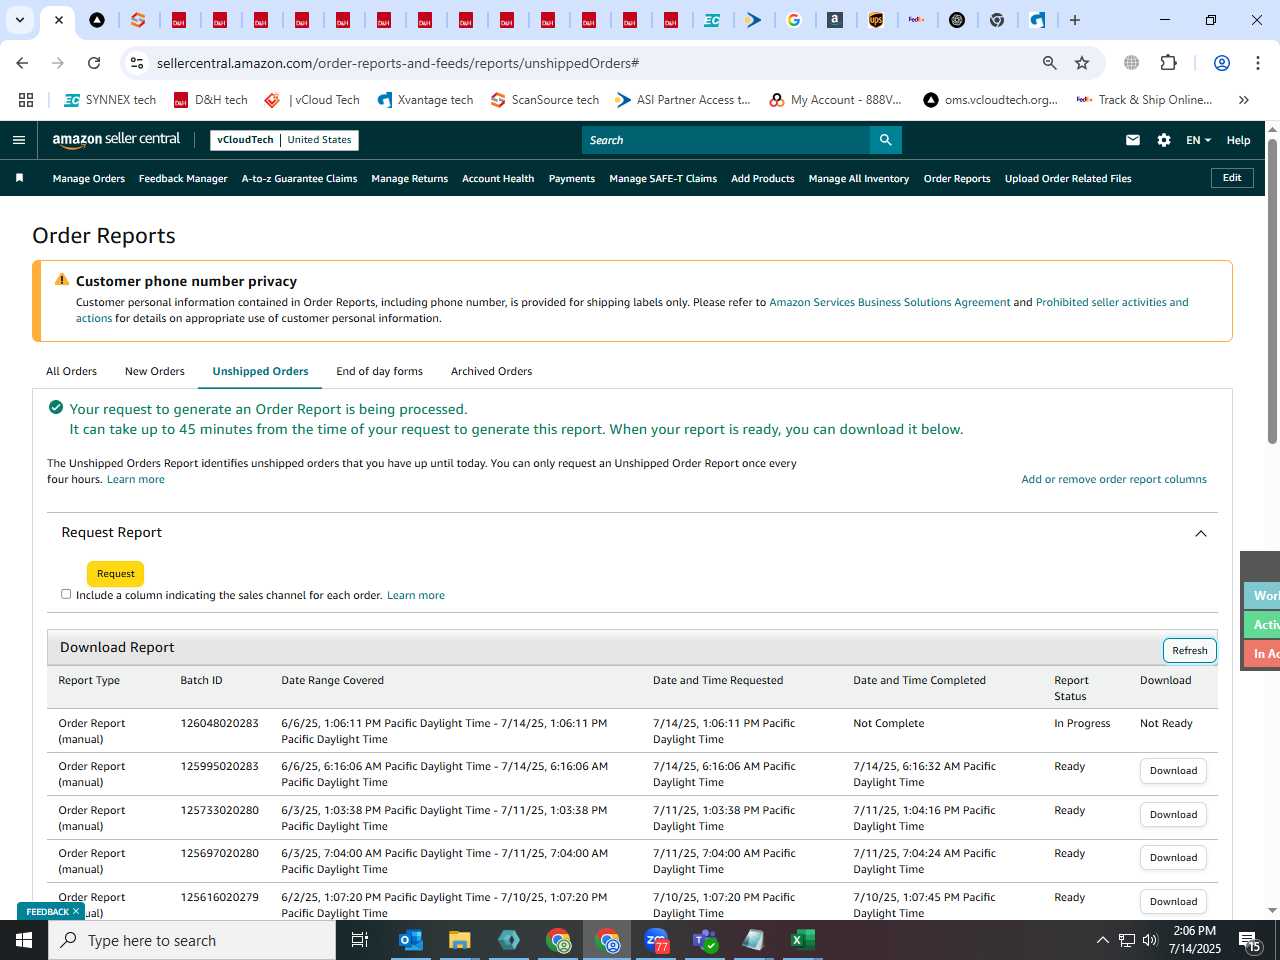Switch to the Amazon 'a' browser tab
This screenshot has height=960, width=1280.
(x=834, y=20)
